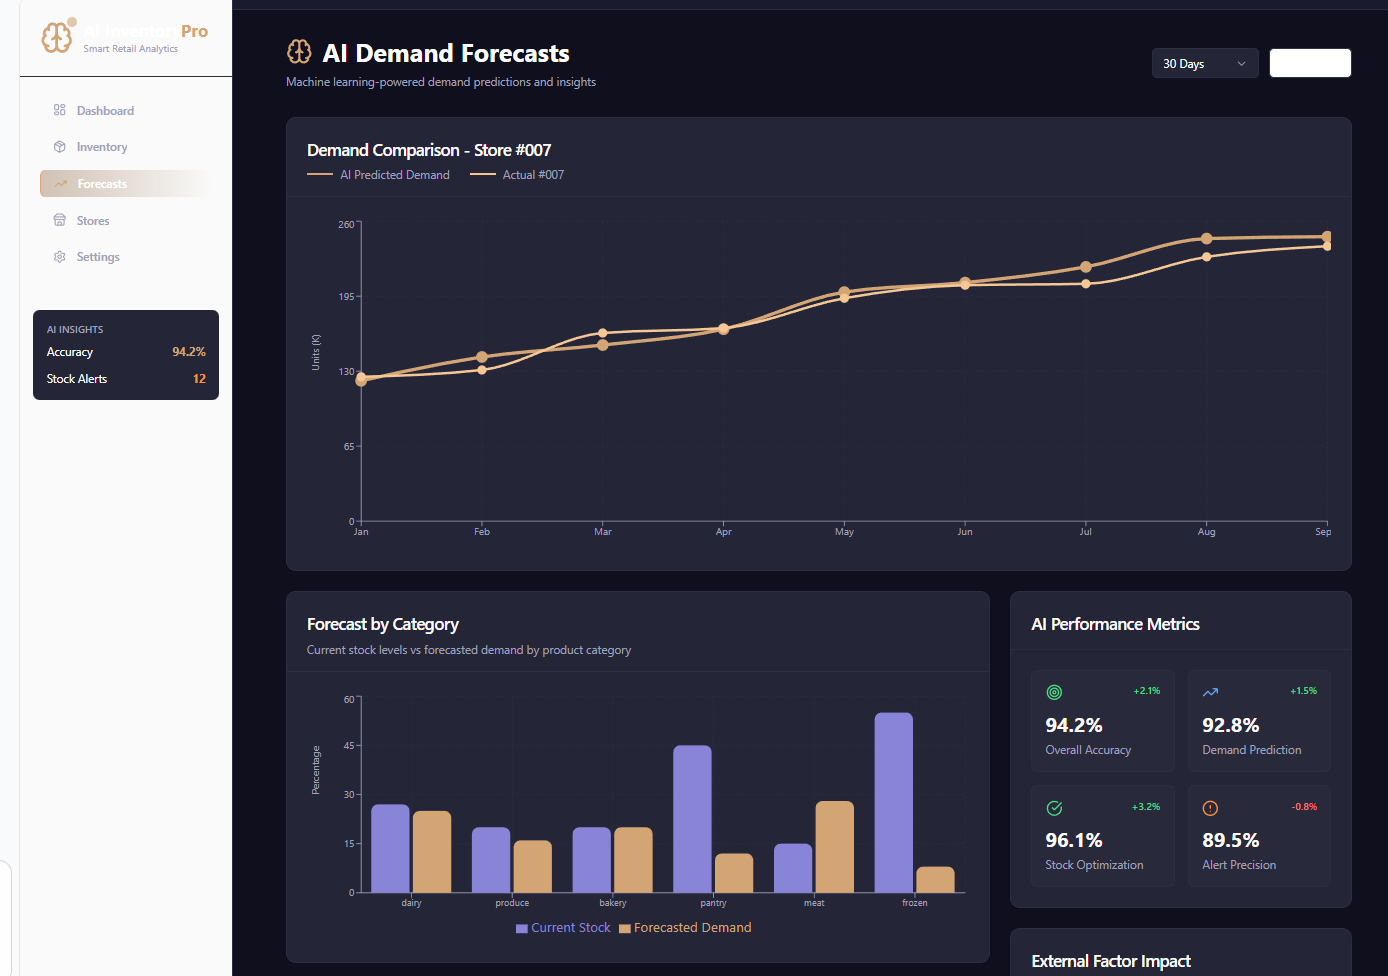Image resolution: width=1388 pixels, height=976 pixels.
Task: Open the Settings gear icon
Action: 60,256
